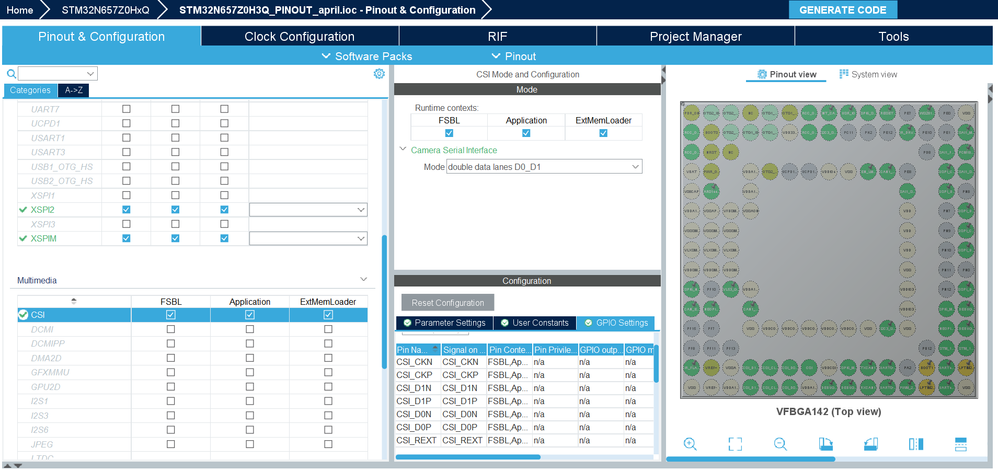The image size is (998, 470).
Task: Open the search combo box dropdown
Action: point(90,74)
